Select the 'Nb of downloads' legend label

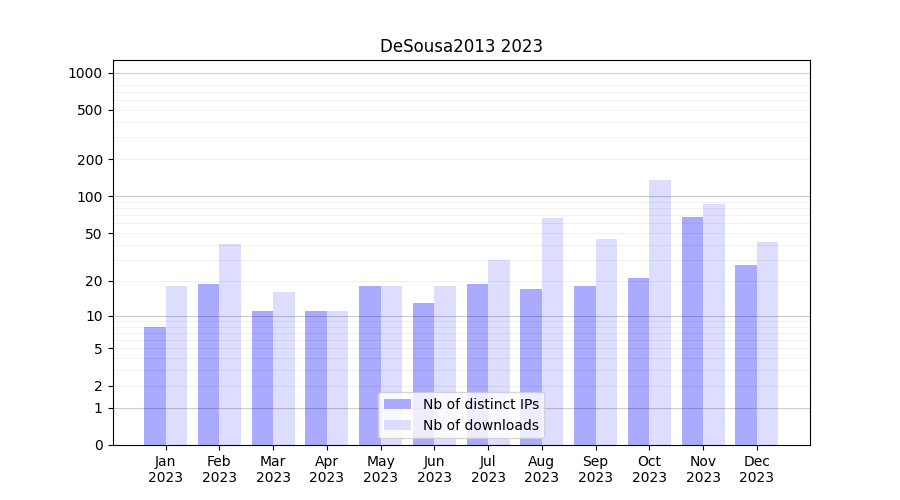tap(480, 425)
